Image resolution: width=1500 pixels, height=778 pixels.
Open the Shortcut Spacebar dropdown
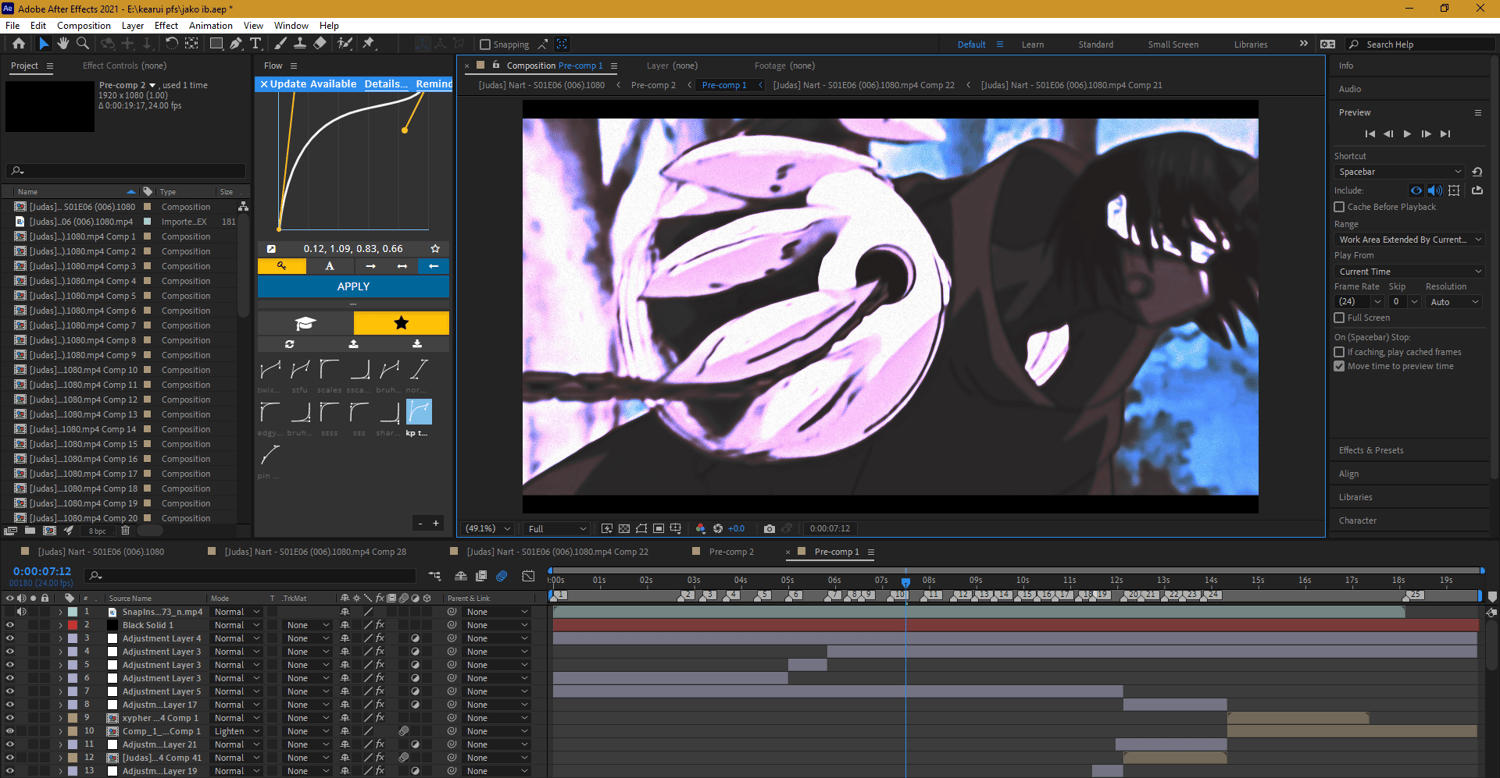(x=1399, y=172)
